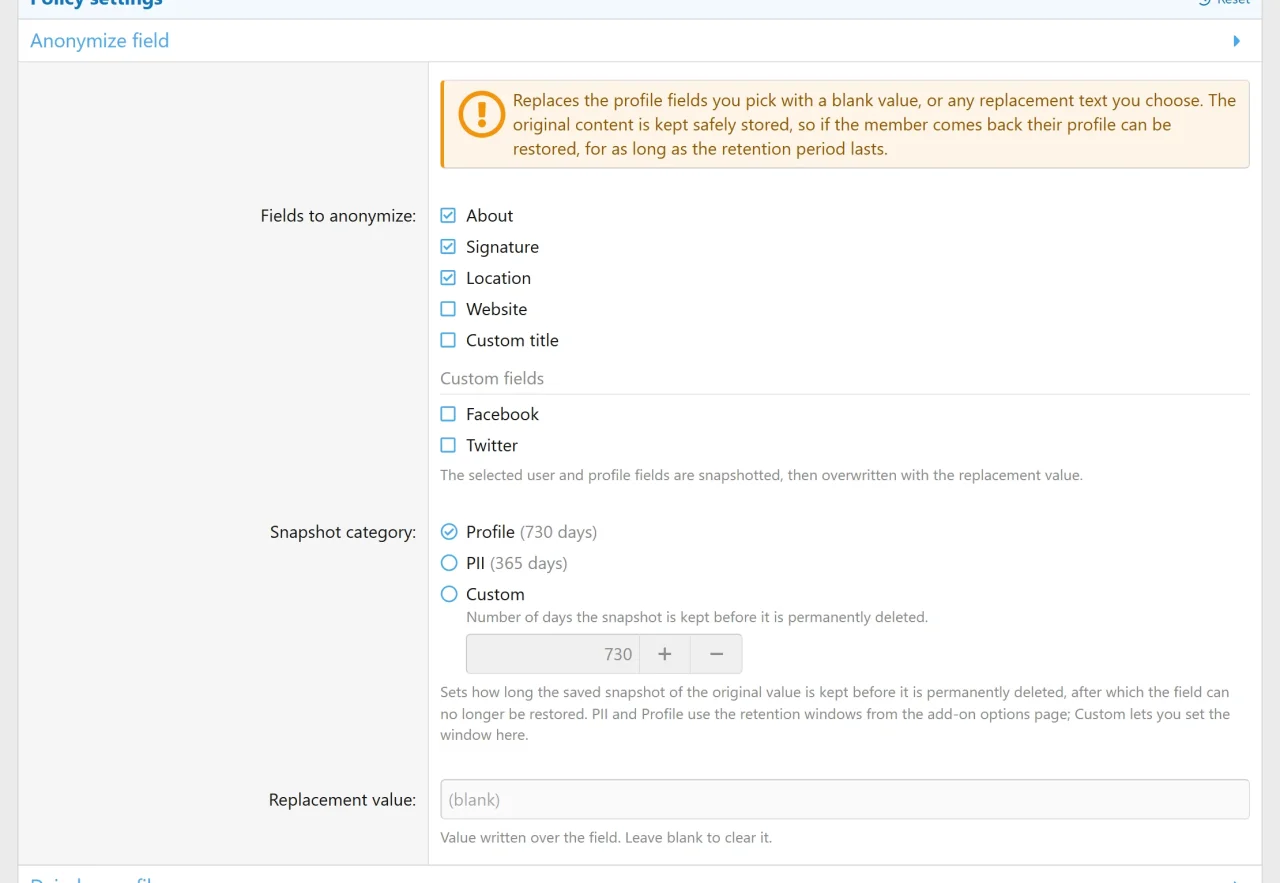Image resolution: width=1280 pixels, height=883 pixels.
Task: Choose the PII (365 days) radio option
Action: click(x=449, y=563)
